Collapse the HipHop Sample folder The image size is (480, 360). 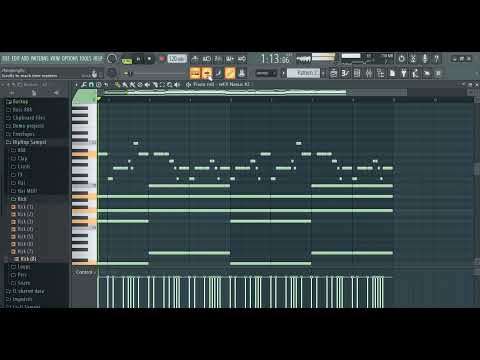click(x=26, y=142)
